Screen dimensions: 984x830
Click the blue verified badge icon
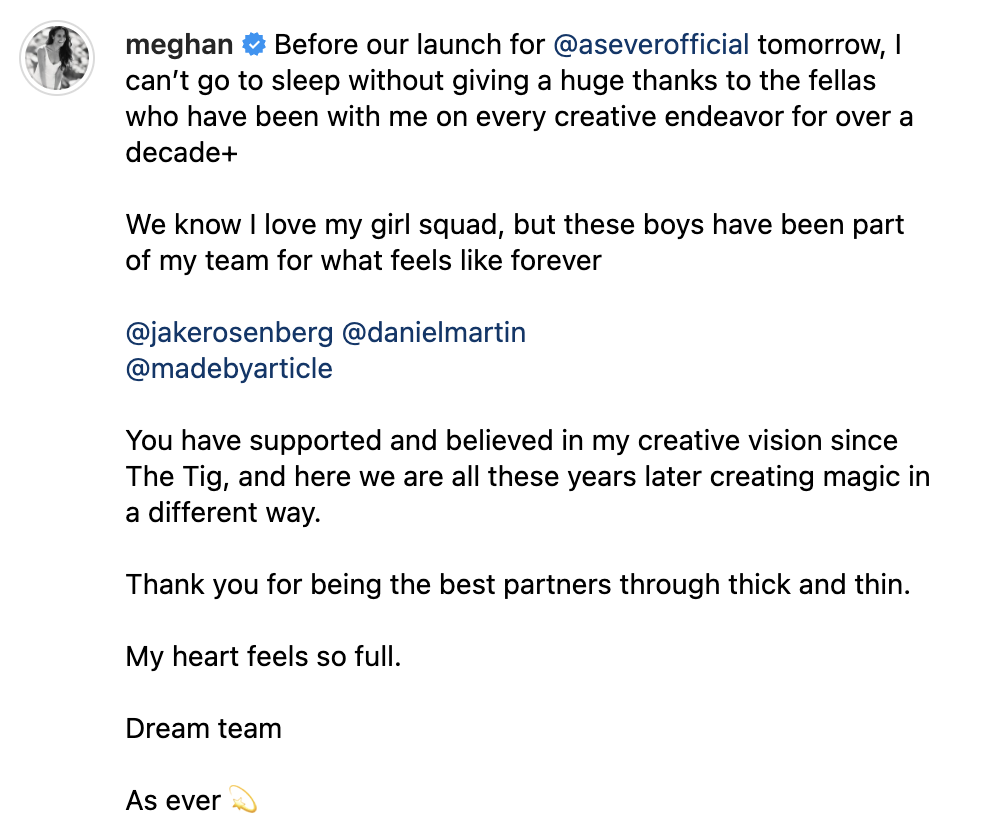point(255,45)
